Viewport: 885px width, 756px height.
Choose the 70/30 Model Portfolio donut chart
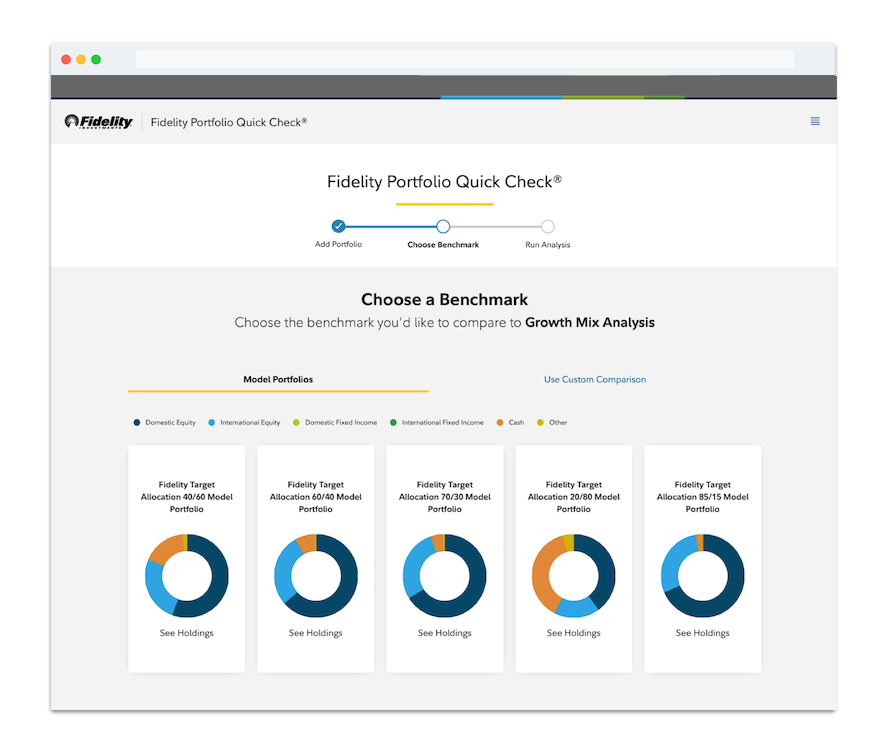coord(445,575)
